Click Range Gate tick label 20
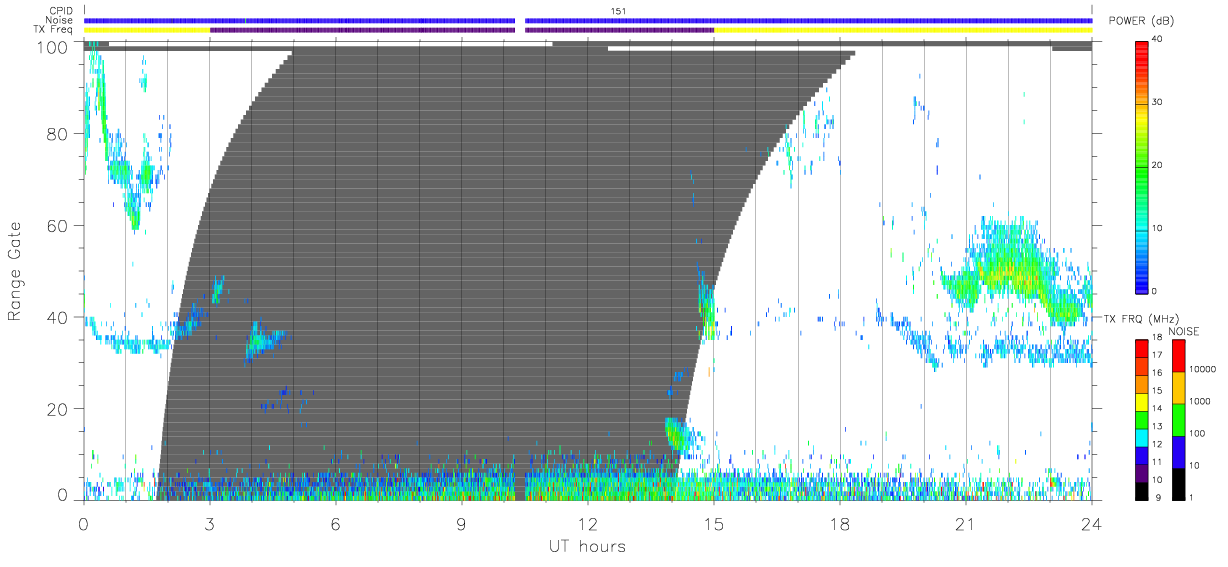 click(57, 409)
